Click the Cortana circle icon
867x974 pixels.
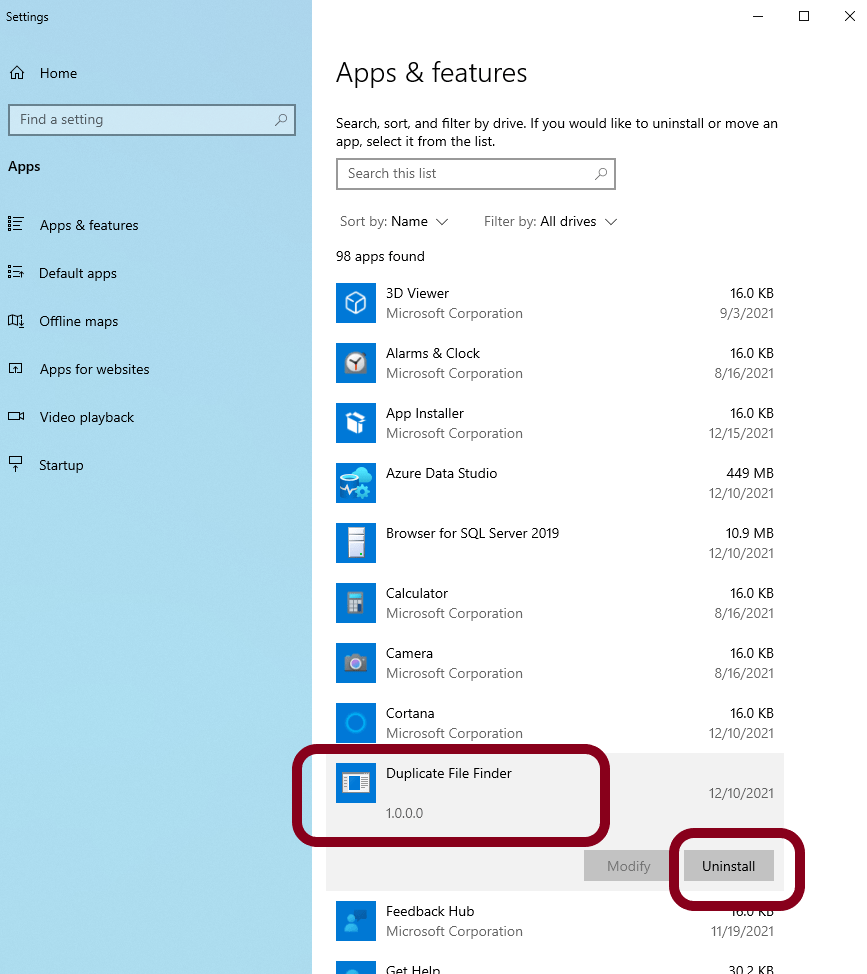coord(356,723)
